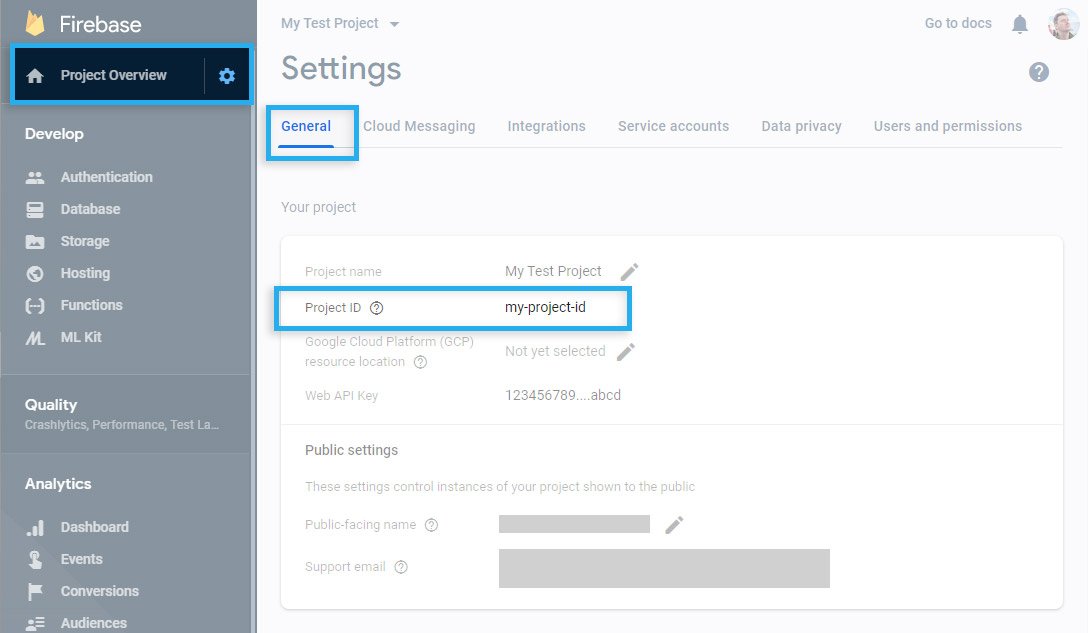Viewport: 1088px width, 633px height.
Task: Go to docs link
Action: tap(958, 24)
